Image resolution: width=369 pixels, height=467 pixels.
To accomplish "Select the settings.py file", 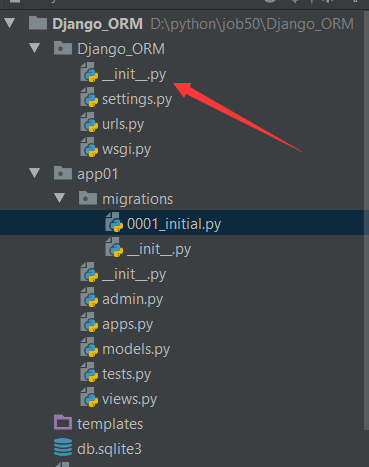I will 137,99.
